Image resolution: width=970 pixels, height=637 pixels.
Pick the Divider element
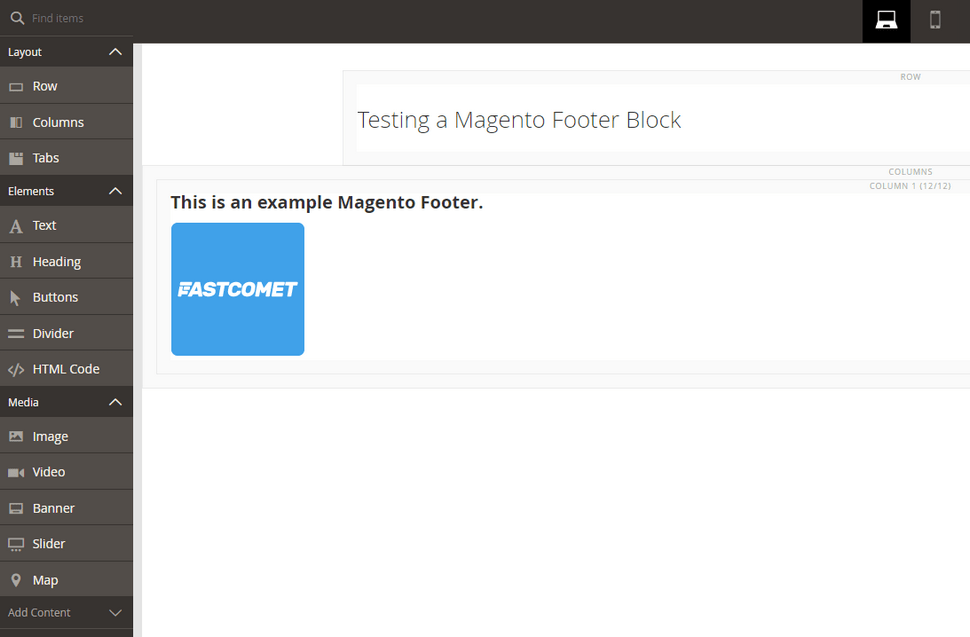[66, 333]
